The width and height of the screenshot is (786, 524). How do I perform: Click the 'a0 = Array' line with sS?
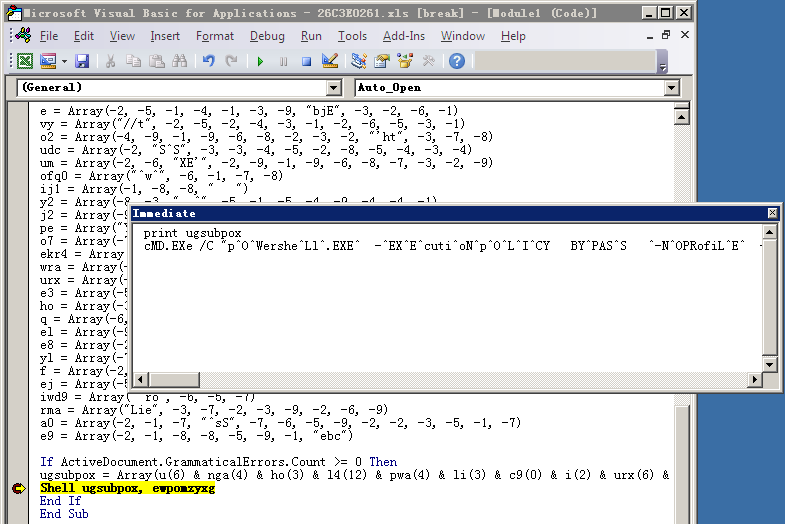click(281, 423)
